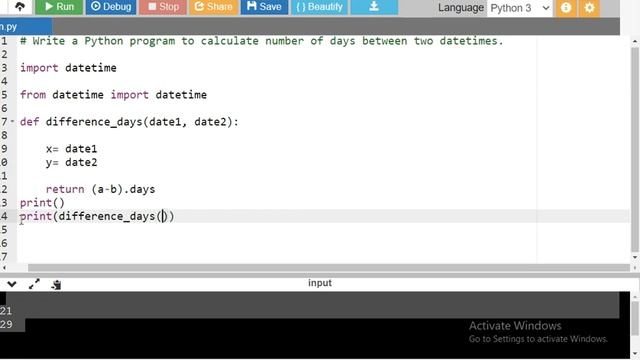The image size is (640, 360).
Task: Click the editor scrollbar's down arrow
Action: click(635, 257)
